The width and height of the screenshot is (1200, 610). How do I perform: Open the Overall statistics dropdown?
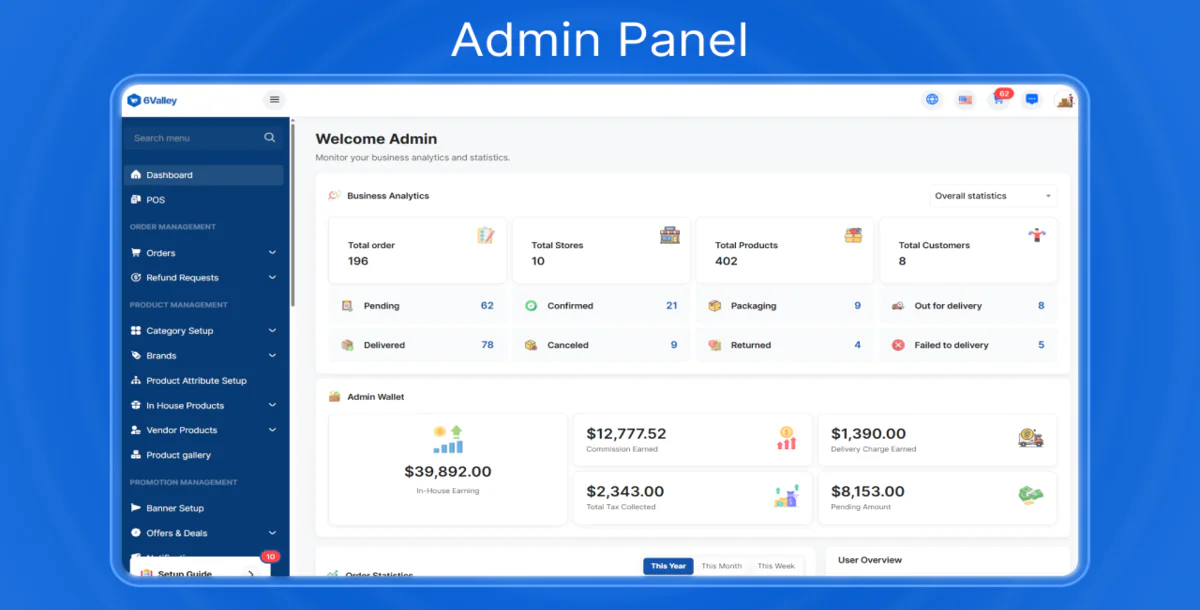point(992,196)
